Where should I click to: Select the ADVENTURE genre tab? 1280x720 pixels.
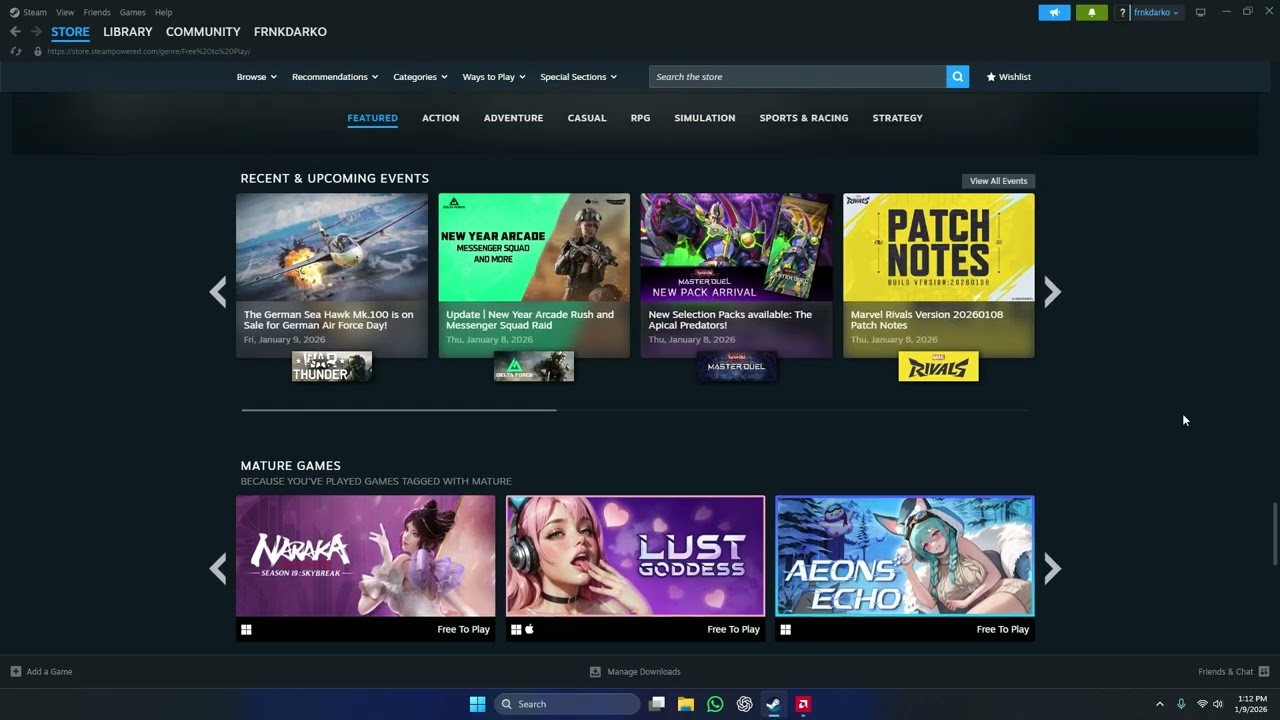point(513,118)
